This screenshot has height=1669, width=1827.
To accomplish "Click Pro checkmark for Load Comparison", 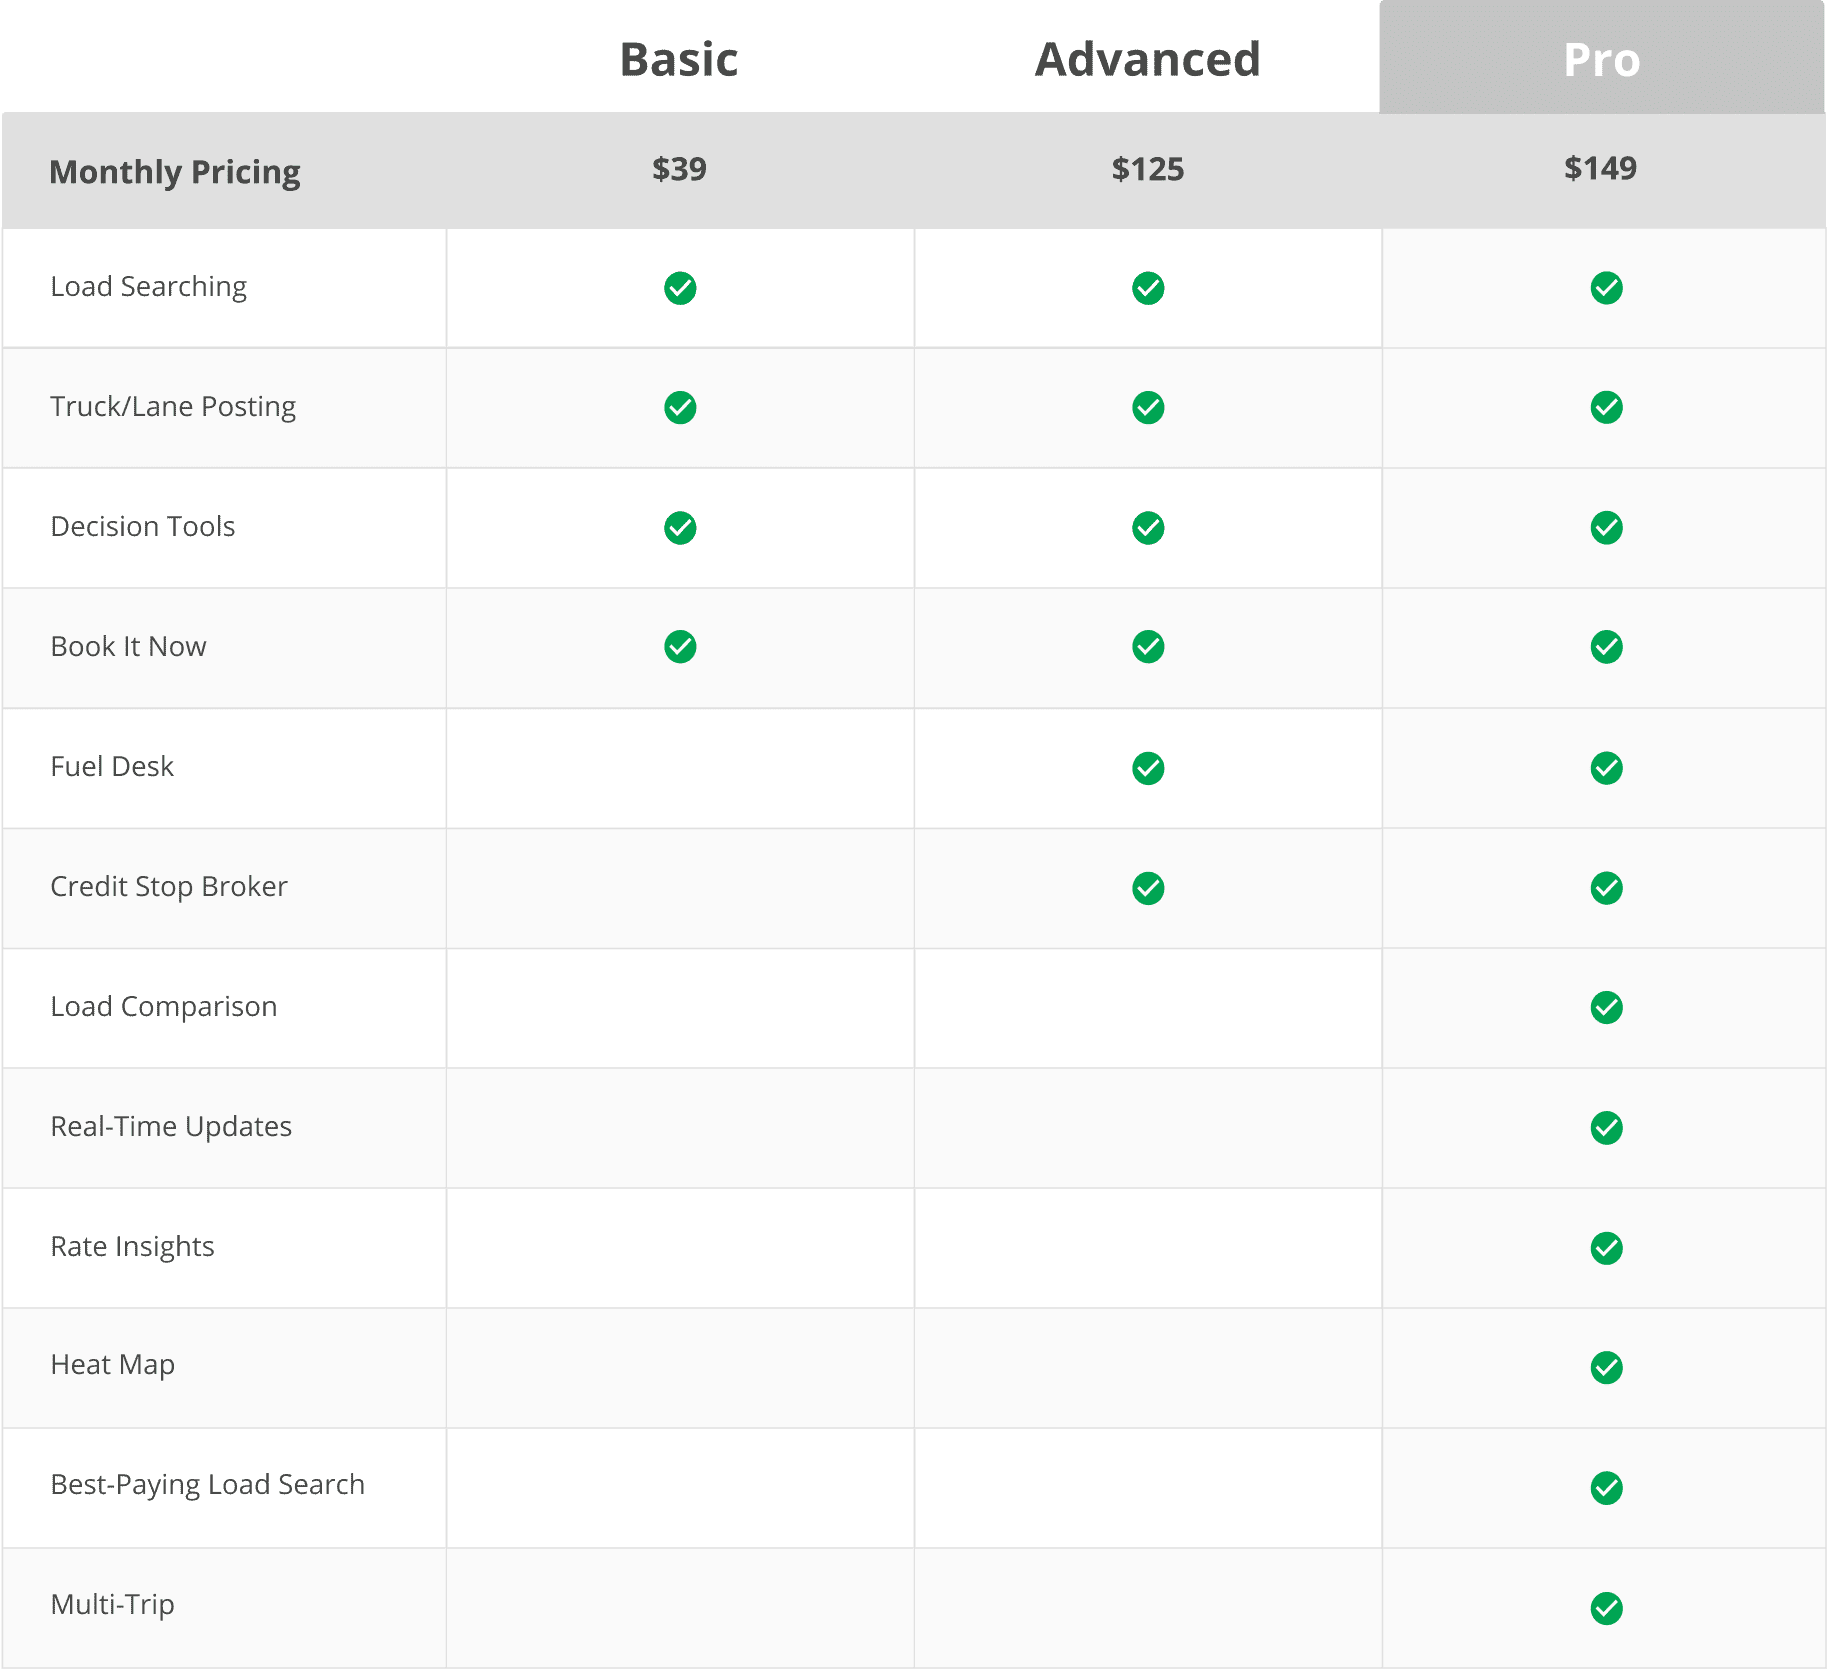I will (x=1606, y=1008).
